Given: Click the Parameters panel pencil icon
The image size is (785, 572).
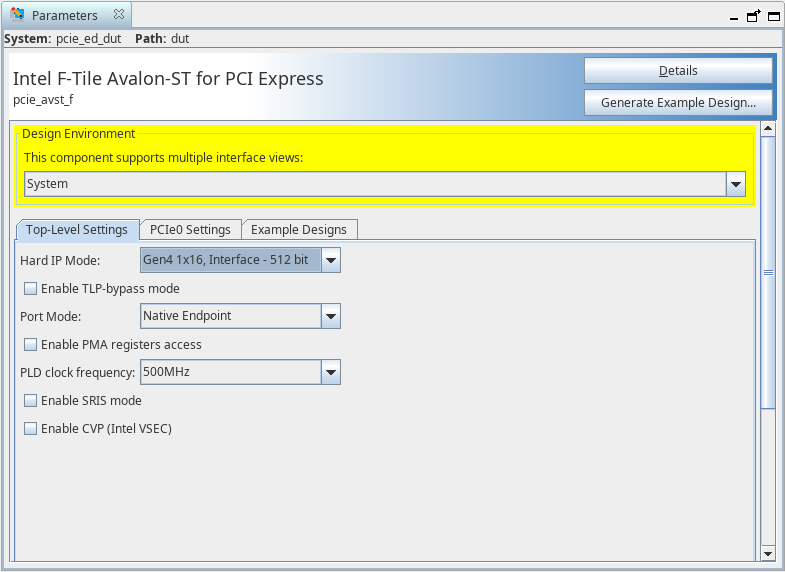Looking at the screenshot, I should tap(17, 15).
